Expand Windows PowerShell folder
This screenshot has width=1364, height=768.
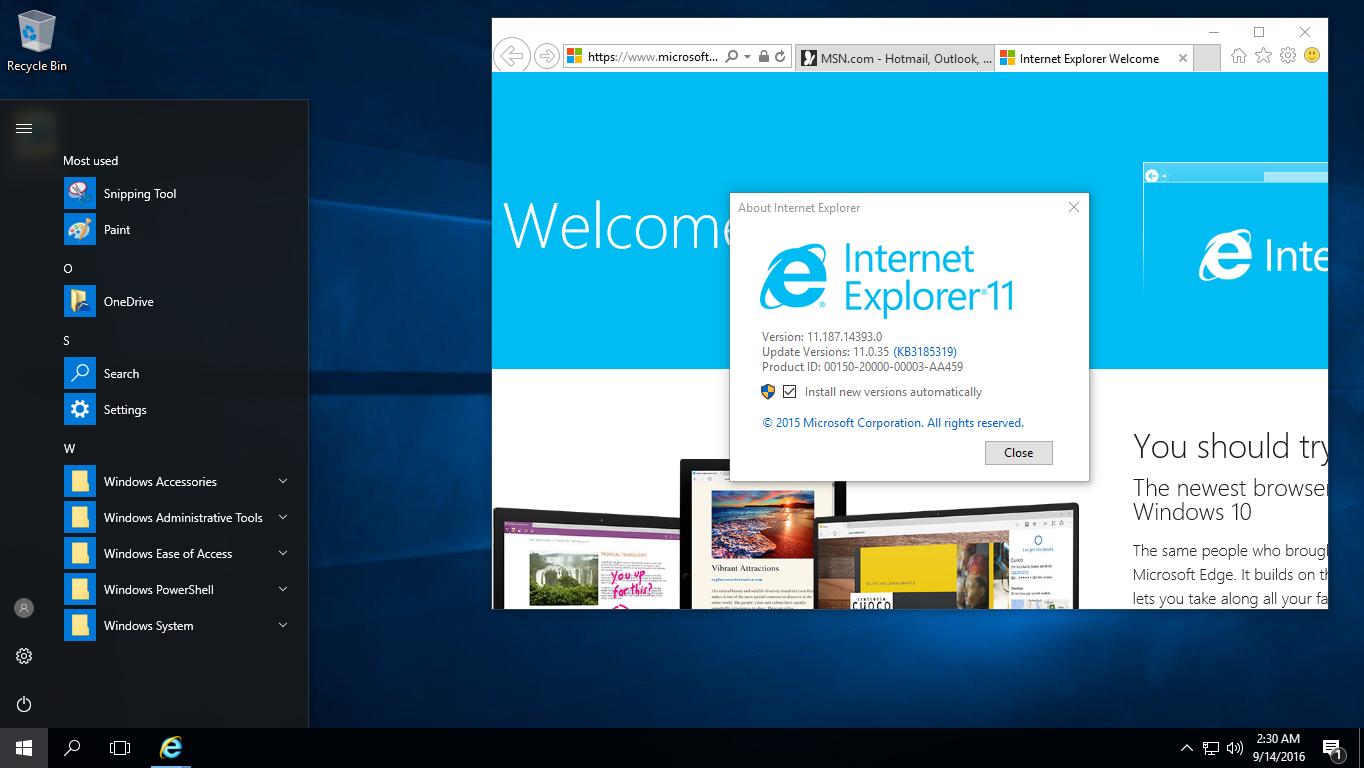[x=180, y=590]
